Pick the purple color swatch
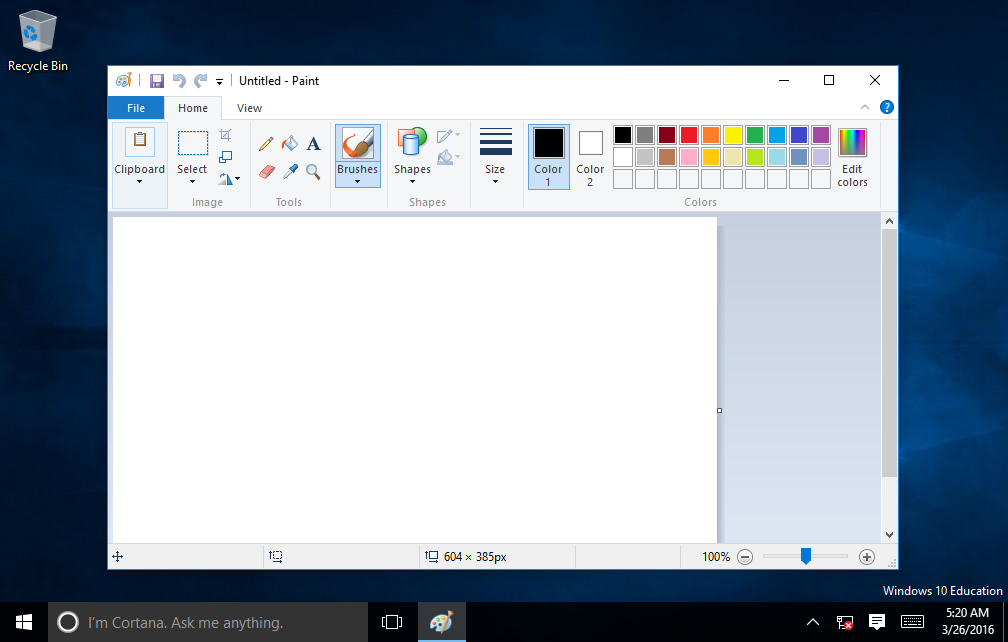Image resolution: width=1008 pixels, height=642 pixels. click(821, 135)
